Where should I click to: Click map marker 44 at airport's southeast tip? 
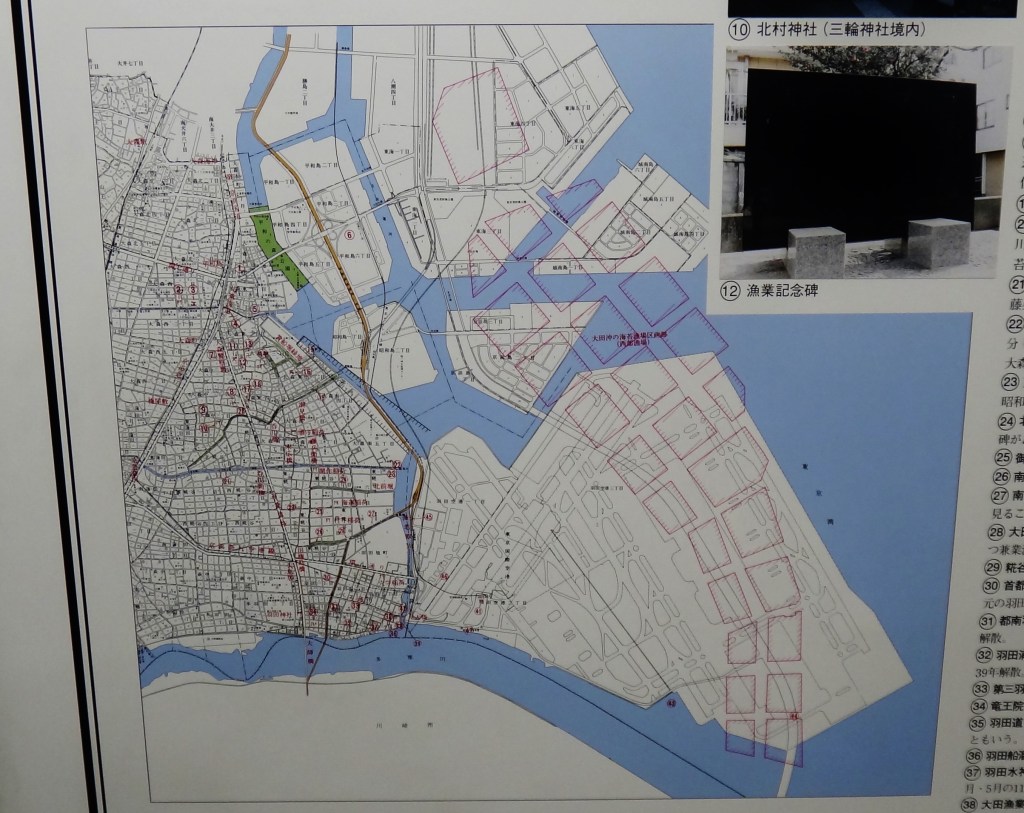[x=795, y=716]
